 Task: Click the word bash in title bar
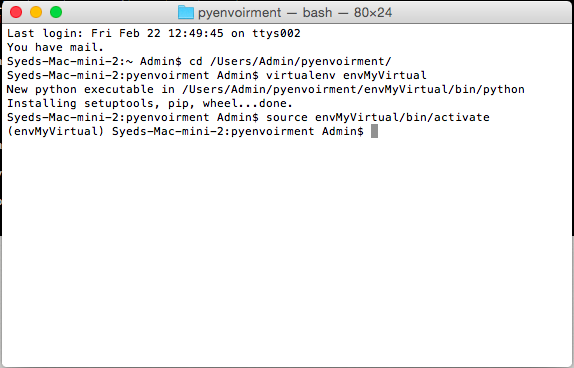point(317,13)
